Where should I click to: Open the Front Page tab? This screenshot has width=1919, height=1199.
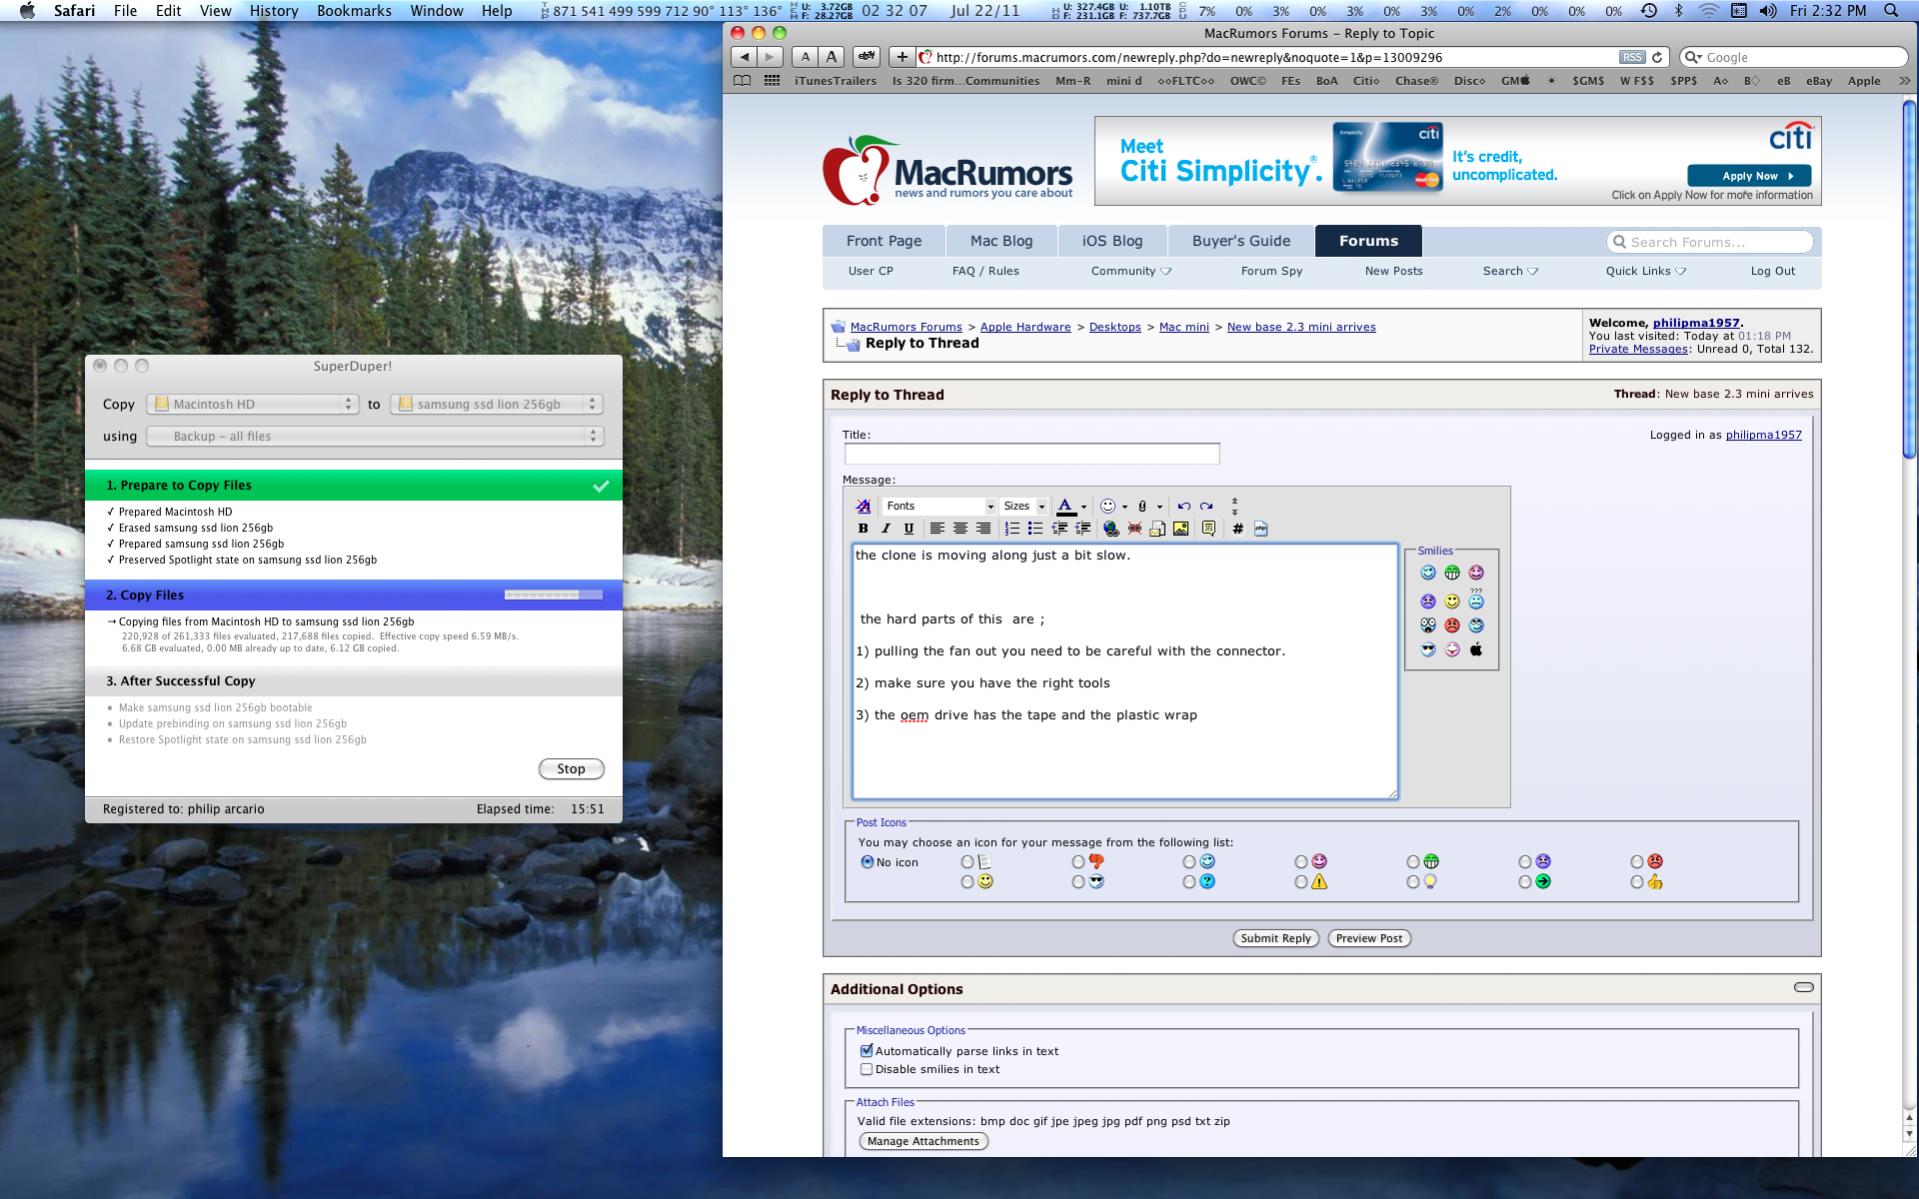click(883, 241)
